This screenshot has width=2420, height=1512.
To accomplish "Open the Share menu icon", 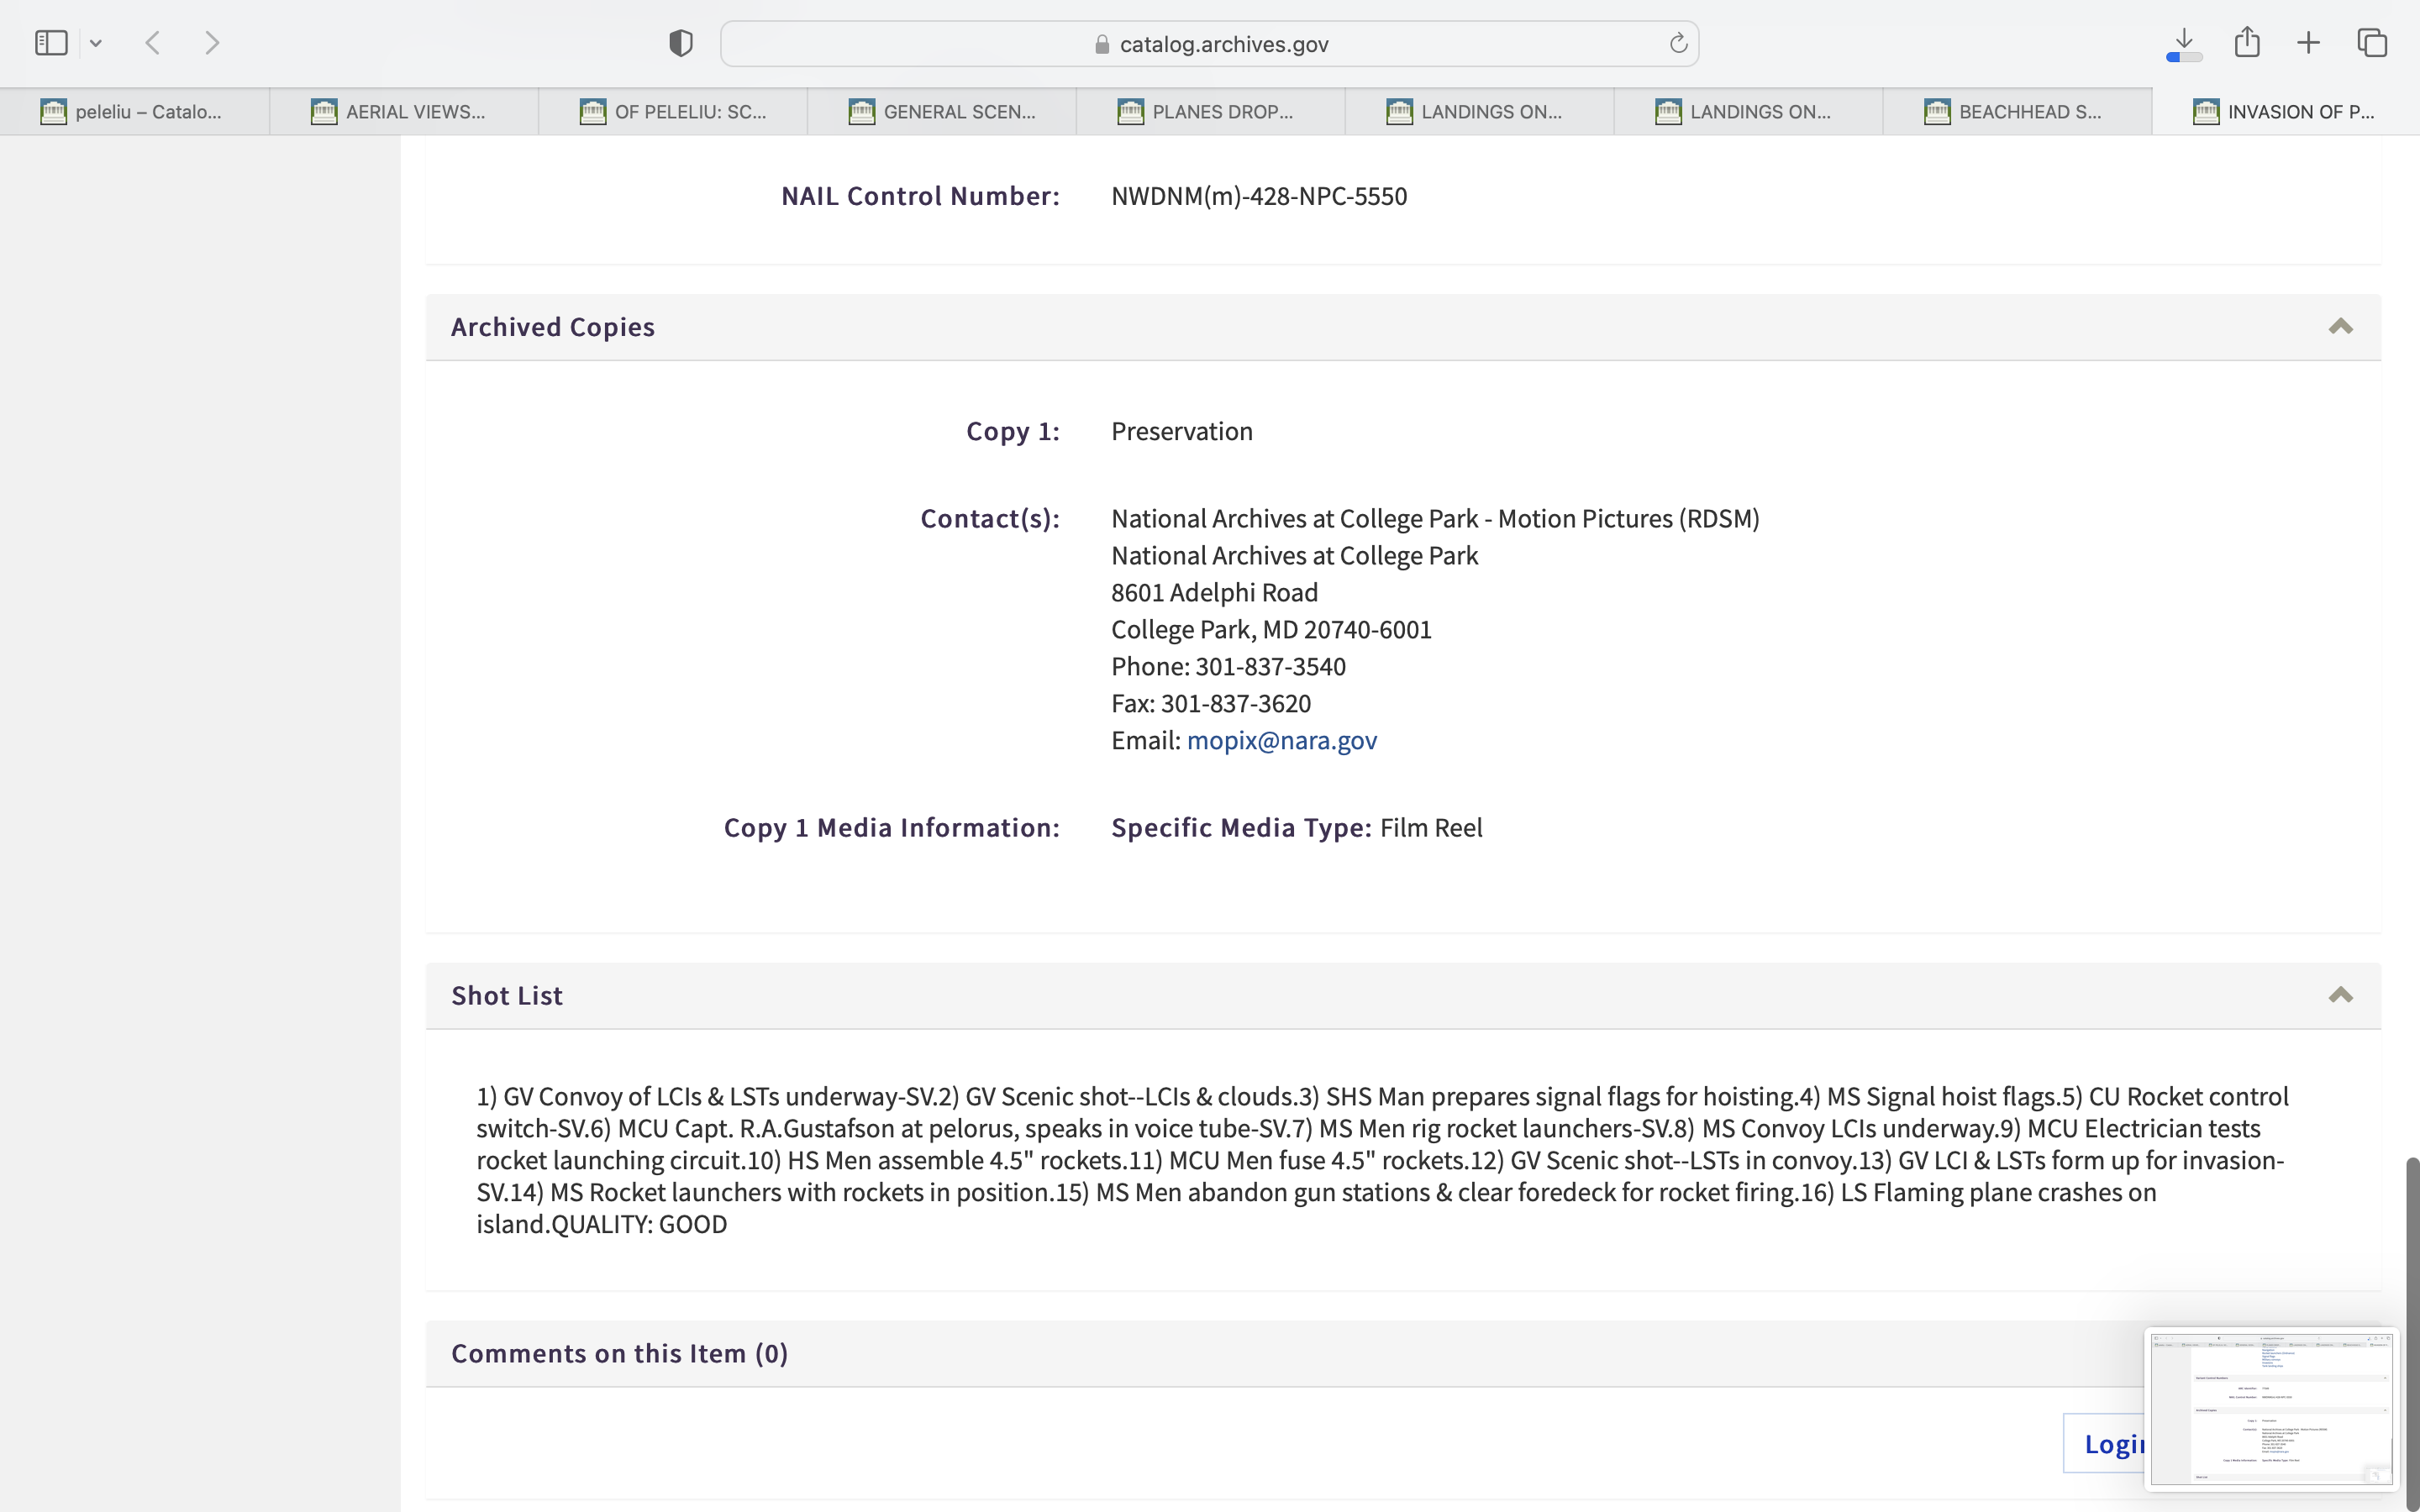I will [2247, 43].
